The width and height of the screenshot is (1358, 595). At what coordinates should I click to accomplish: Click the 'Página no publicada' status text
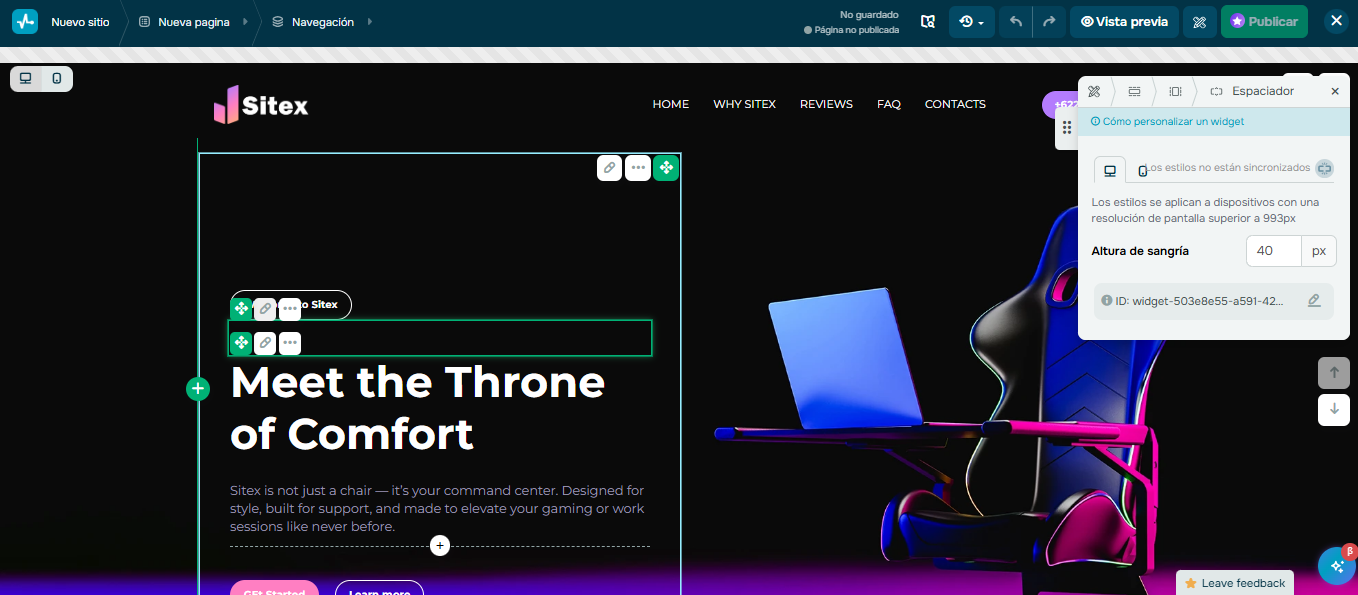point(852,30)
